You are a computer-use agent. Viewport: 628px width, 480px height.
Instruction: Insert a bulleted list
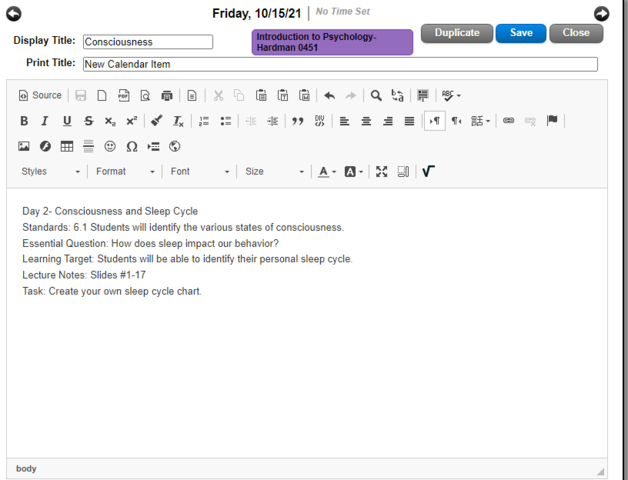(225, 121)
